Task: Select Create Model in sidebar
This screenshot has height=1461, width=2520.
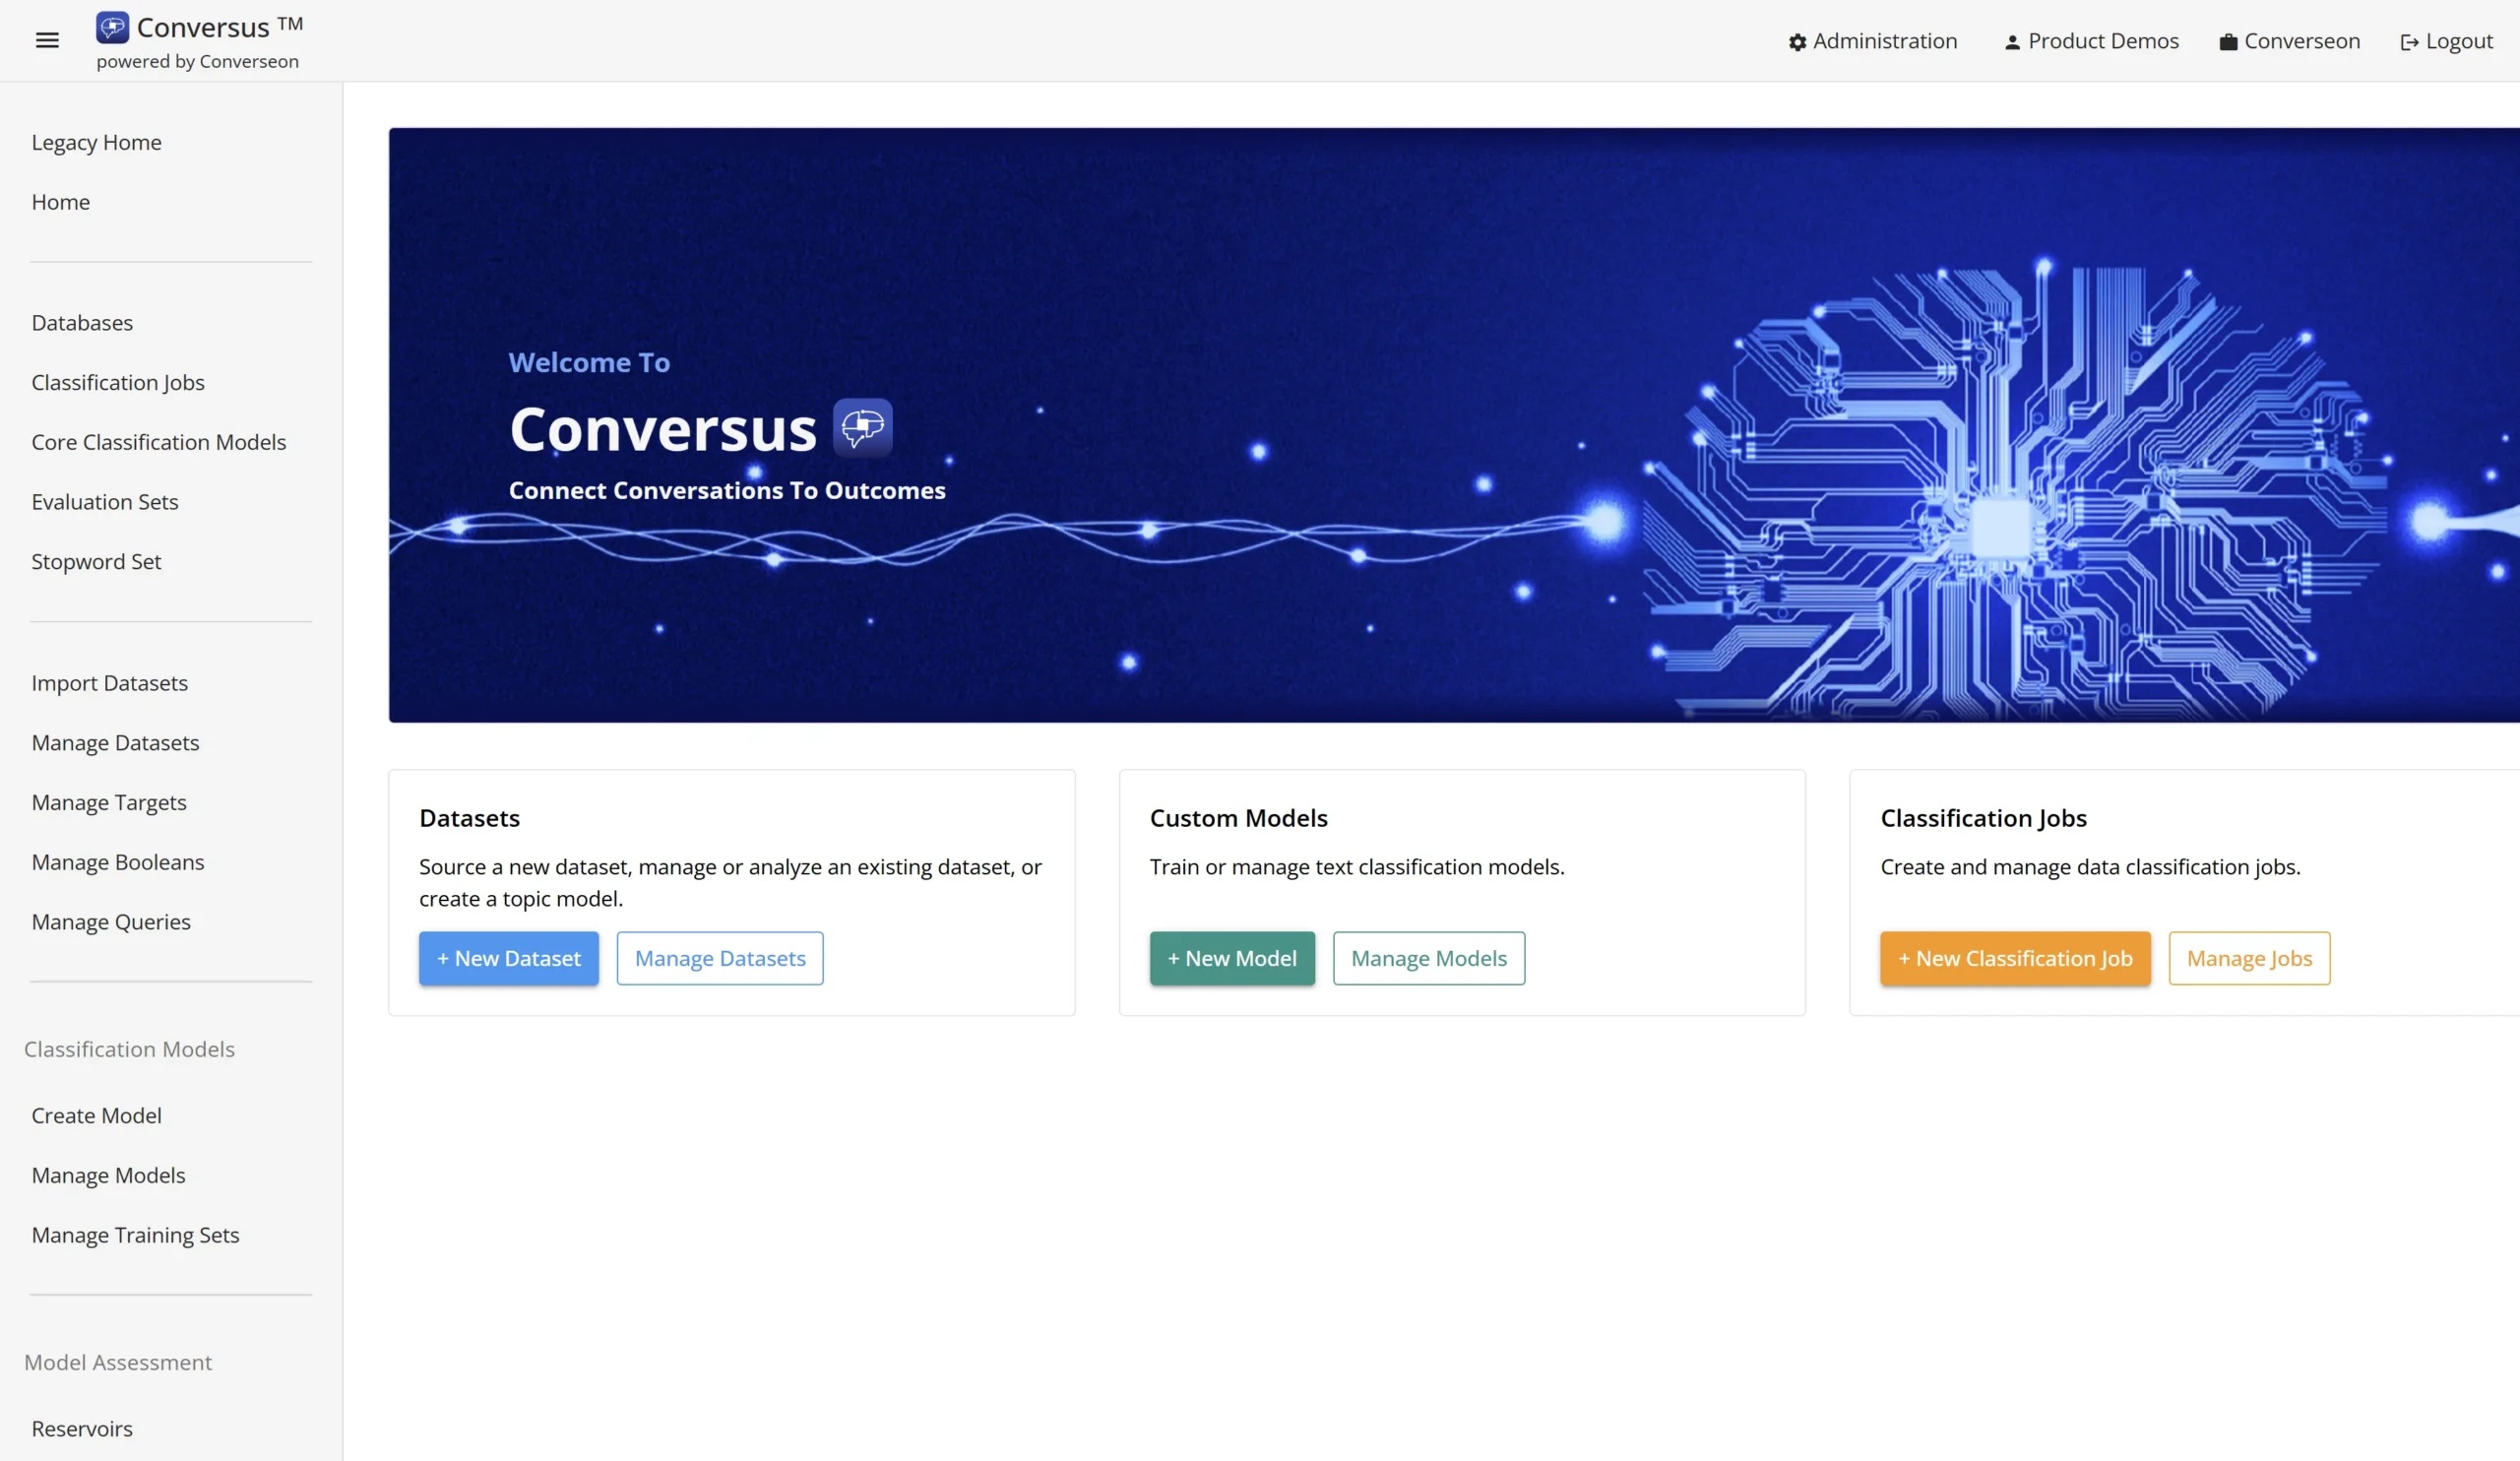Action: pos(96,1115)
